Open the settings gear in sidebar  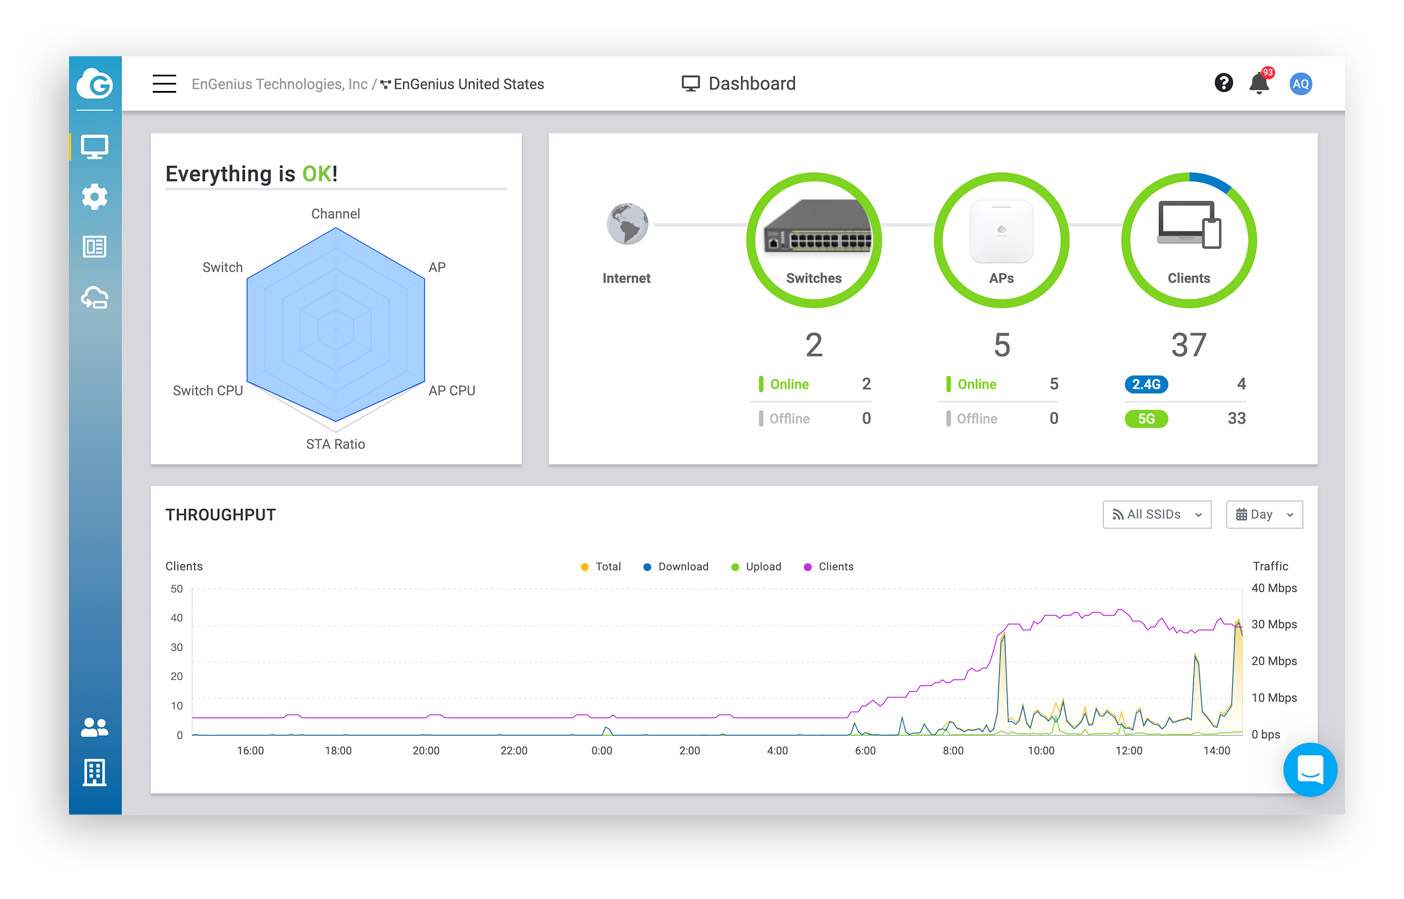pos(95,197)
